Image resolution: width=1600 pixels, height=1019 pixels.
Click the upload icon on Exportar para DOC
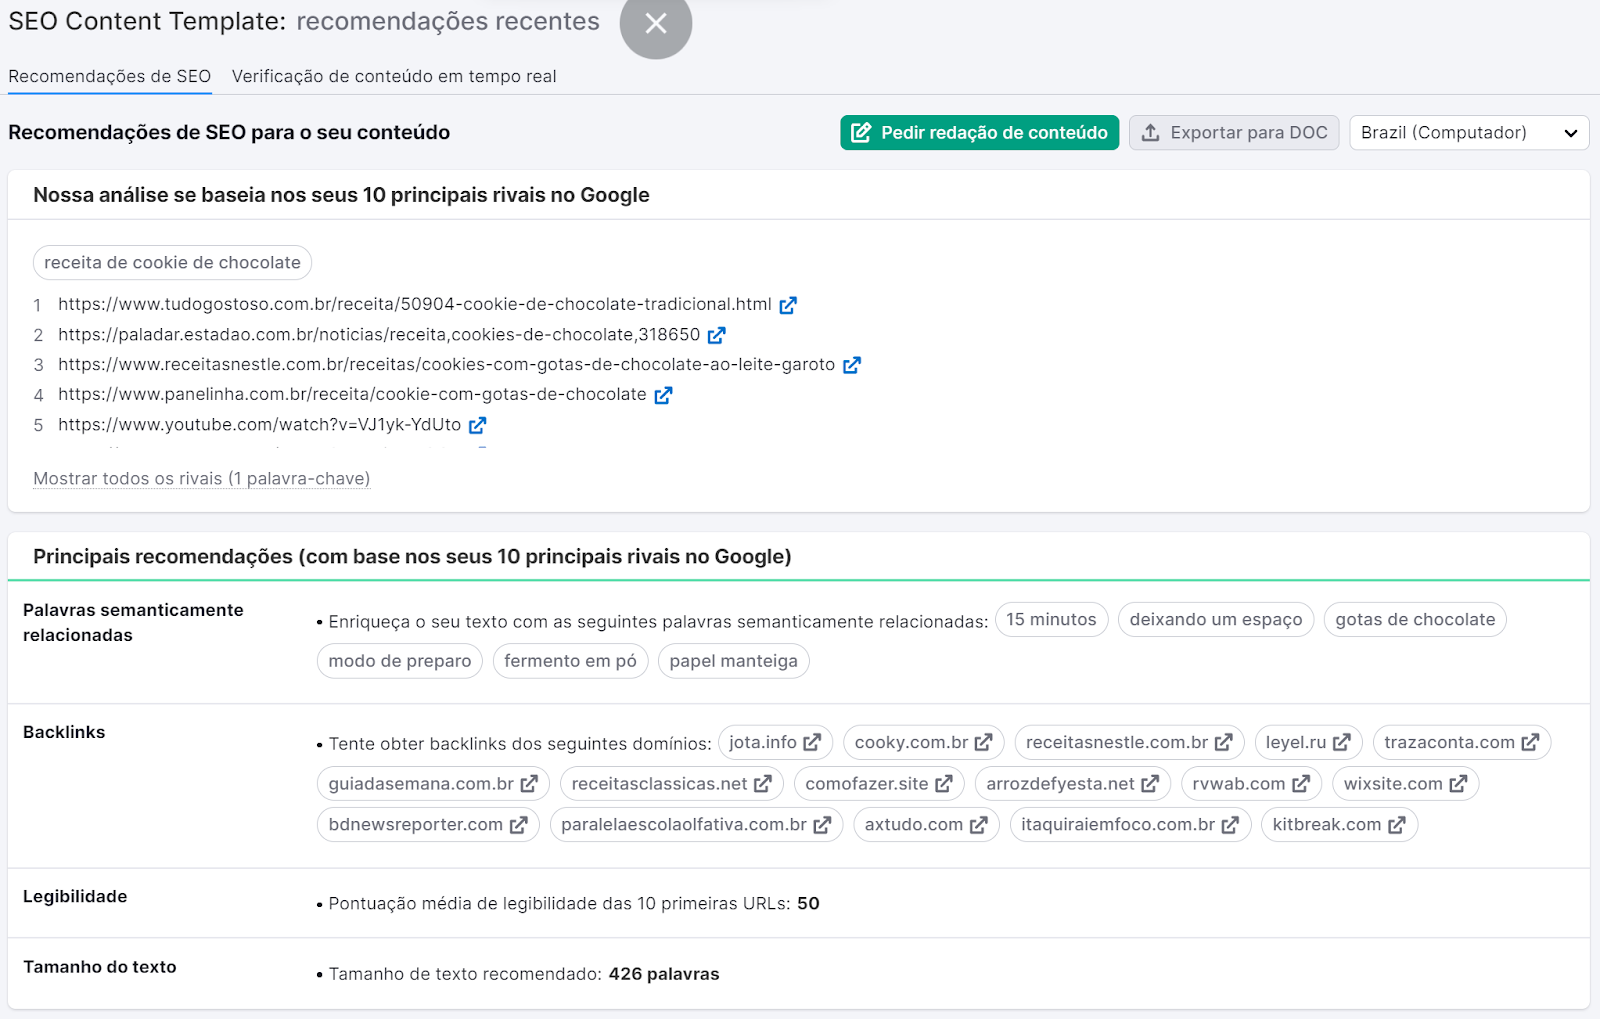[x=1151, y=132]
